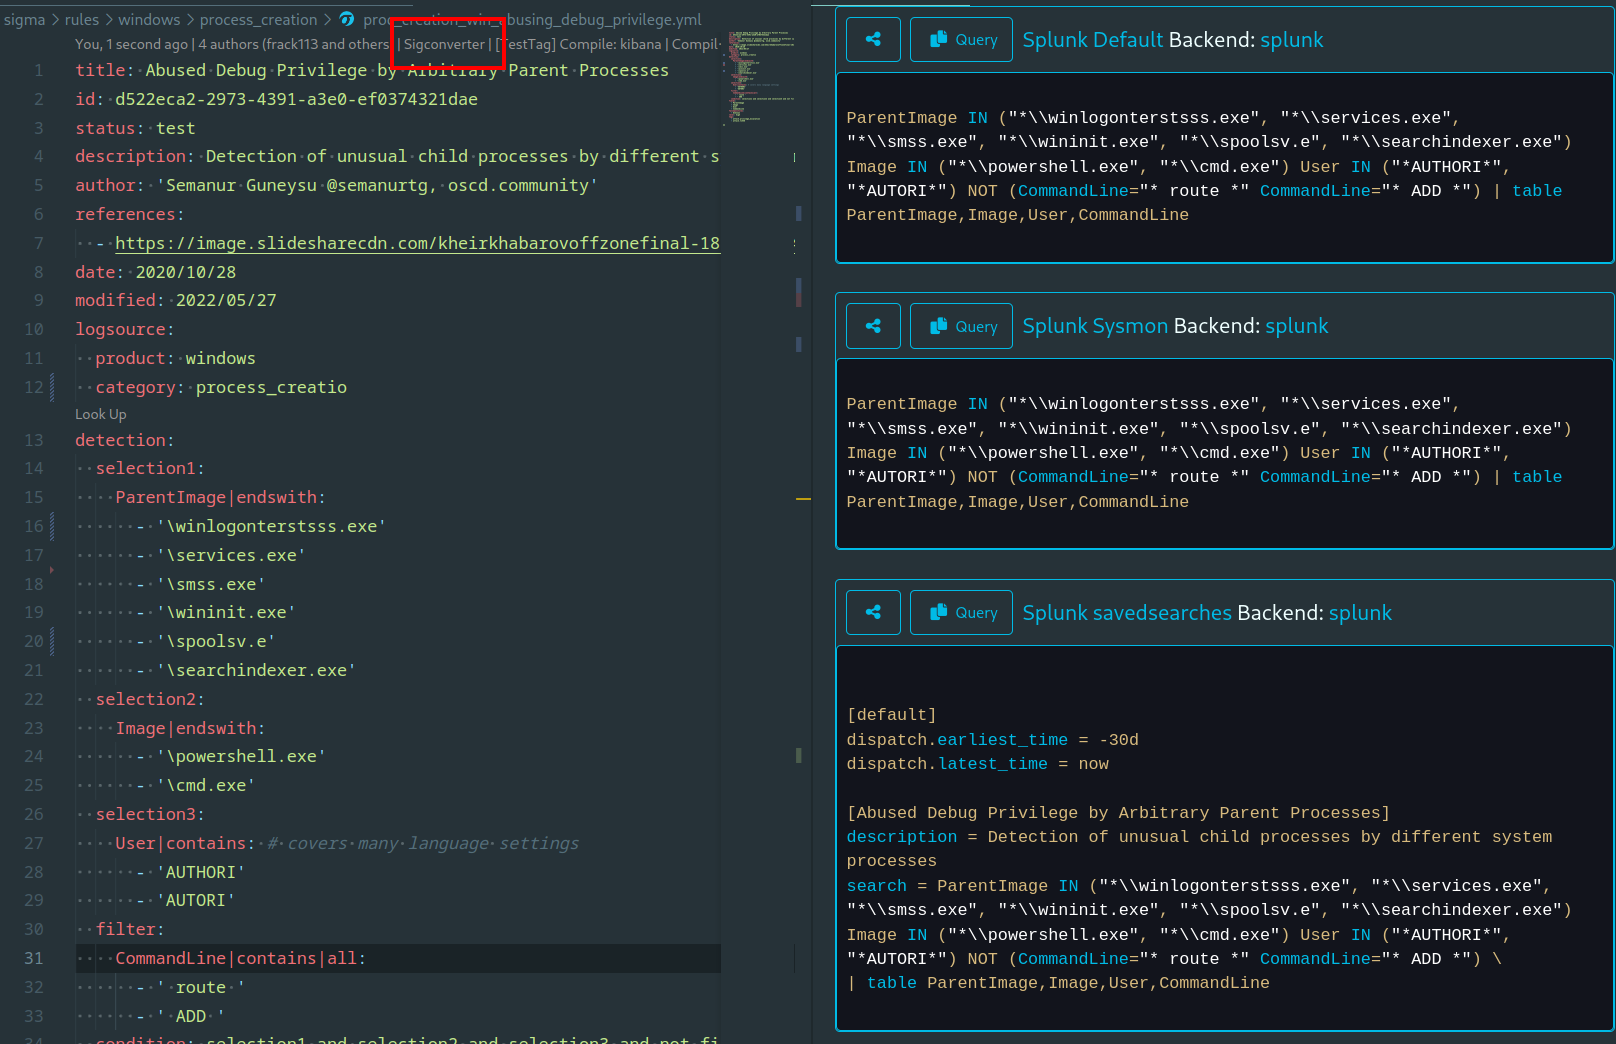This screenshot has height=1044, width=1616.
Task: Click the 'author: Semanur Guneysu' line
Action: [x=336, y=185]
